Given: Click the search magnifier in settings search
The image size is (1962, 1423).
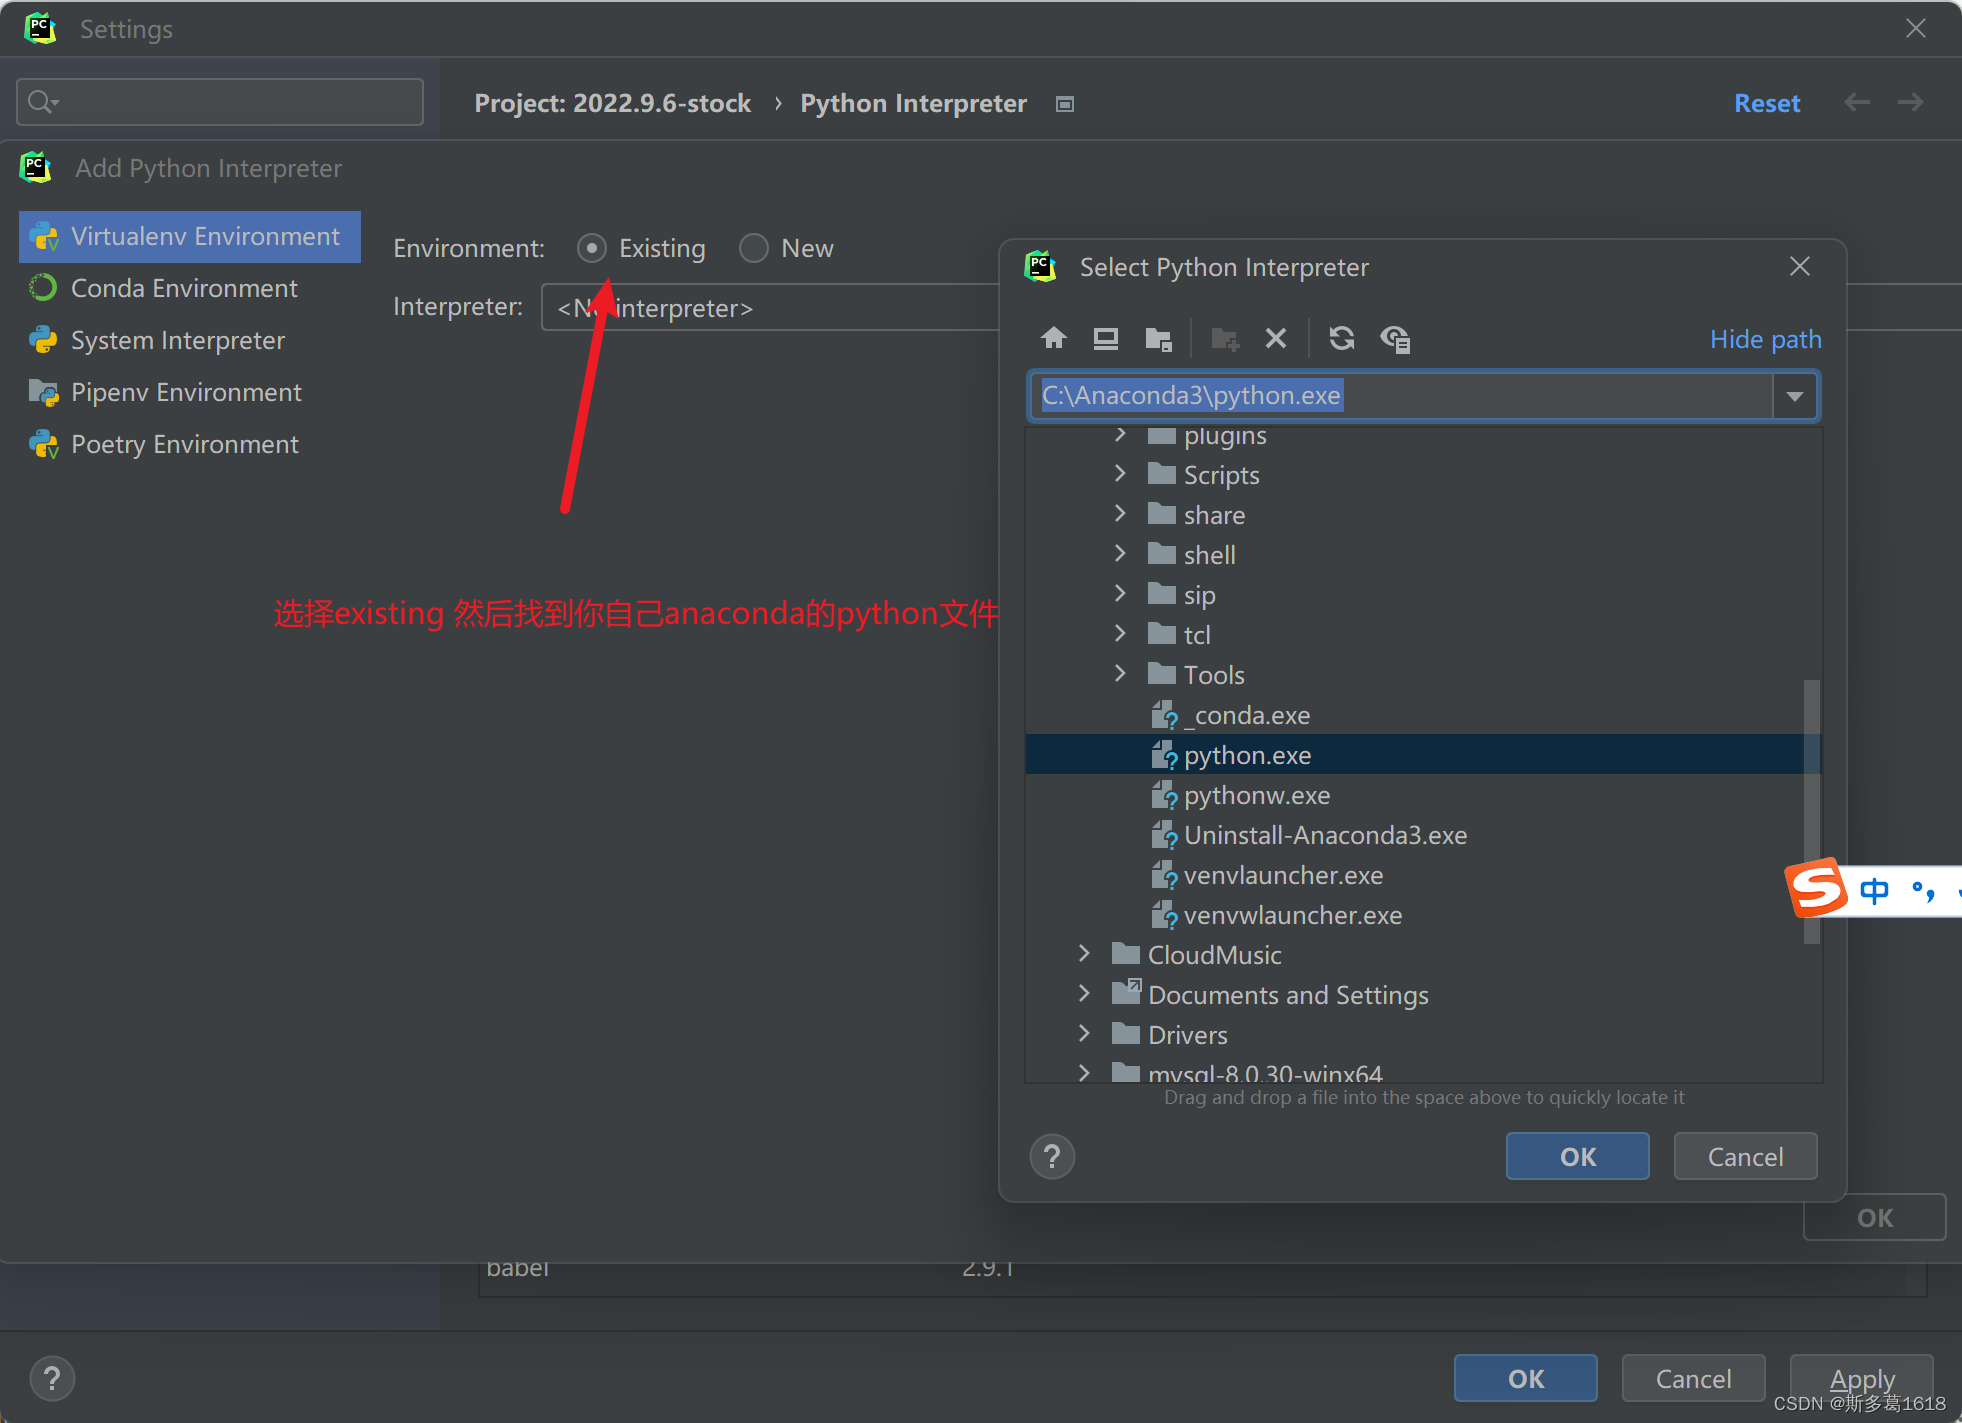Looking at the screenshot, I should (x=43, y=102).
